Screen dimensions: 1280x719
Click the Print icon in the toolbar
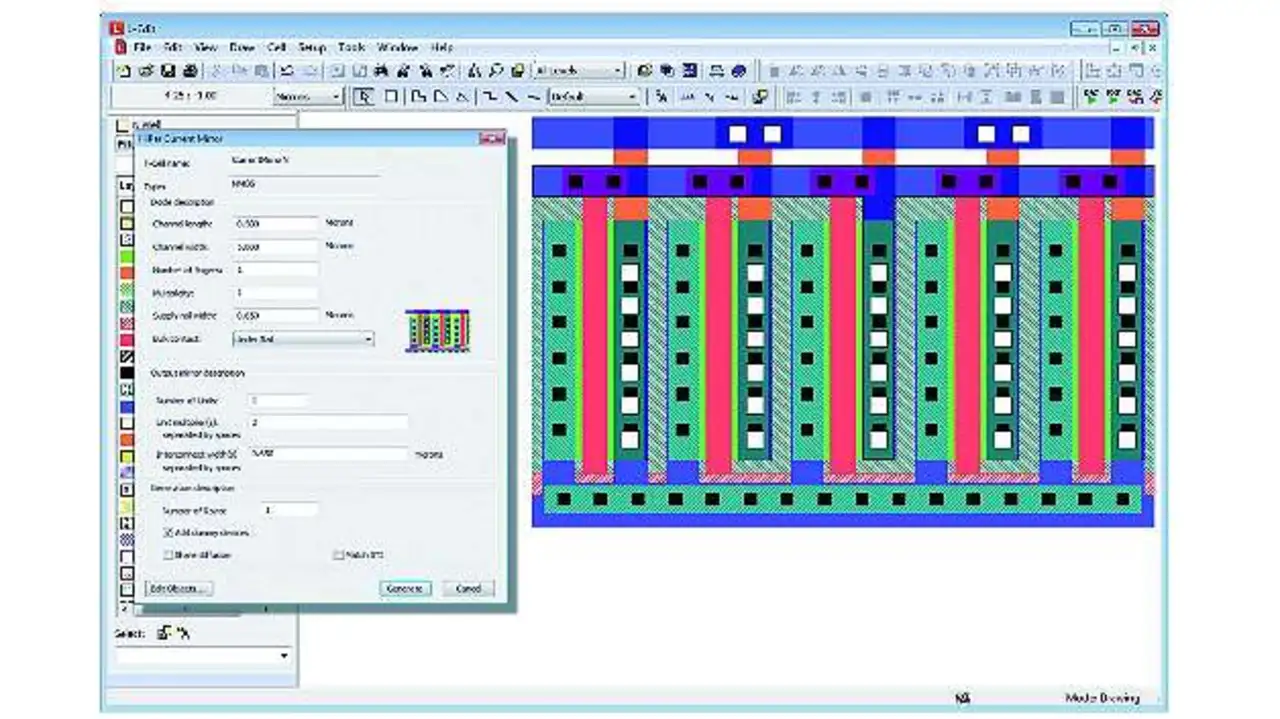pyautogui.click(x=189, y=71)
